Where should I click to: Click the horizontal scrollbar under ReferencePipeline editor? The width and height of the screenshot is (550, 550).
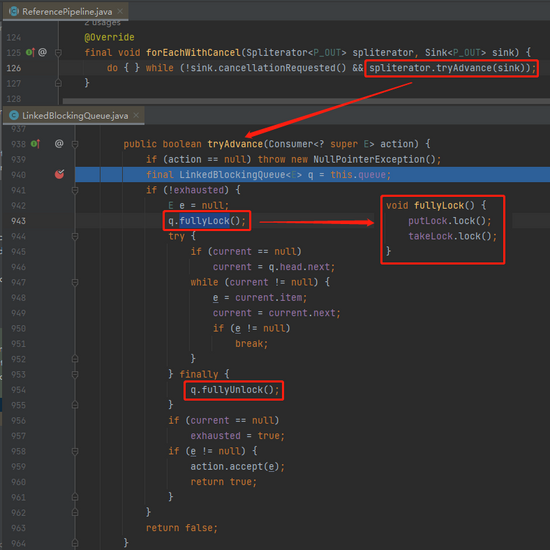point(306,101)
